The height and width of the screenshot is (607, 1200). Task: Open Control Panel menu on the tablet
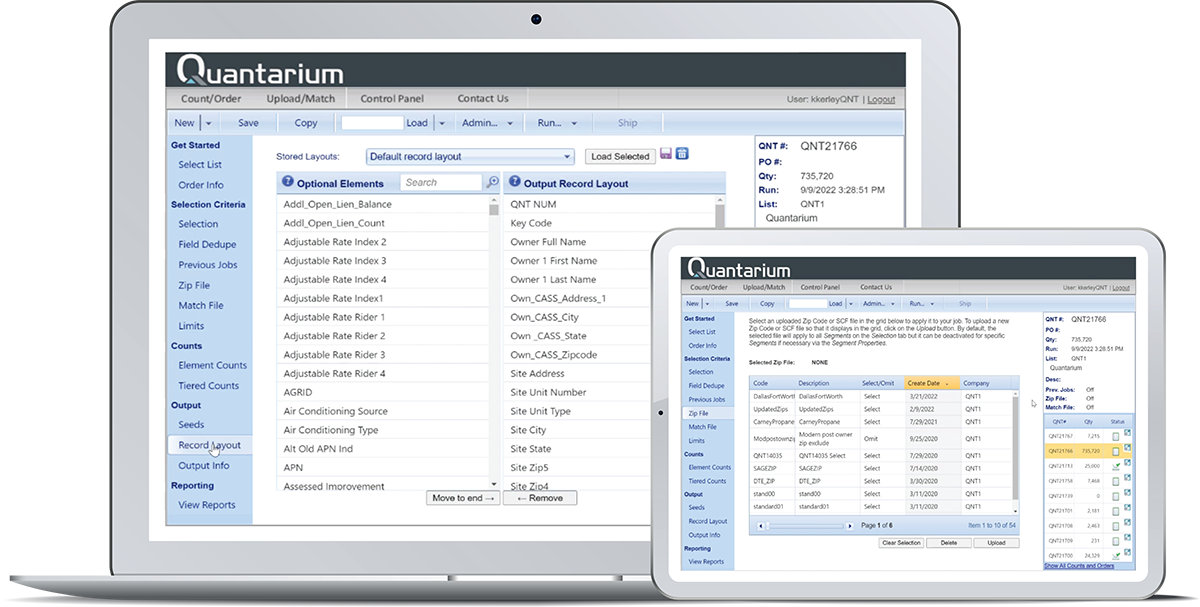[820, 287]
